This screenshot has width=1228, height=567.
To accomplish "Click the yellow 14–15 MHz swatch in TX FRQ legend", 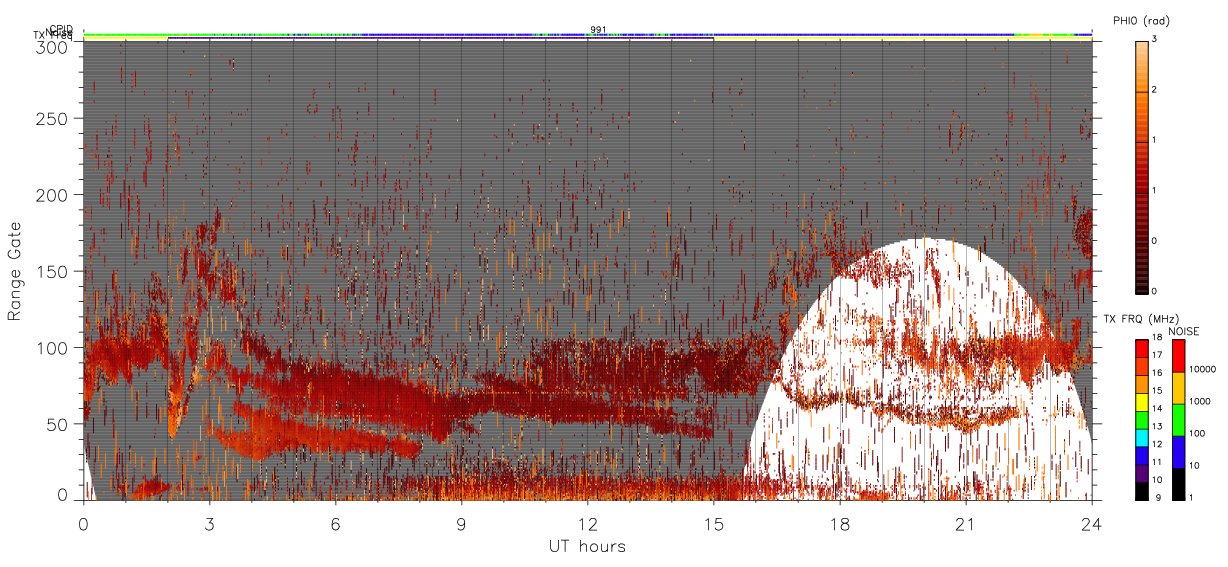I will pyautogui.click(x=1141, y=402).
